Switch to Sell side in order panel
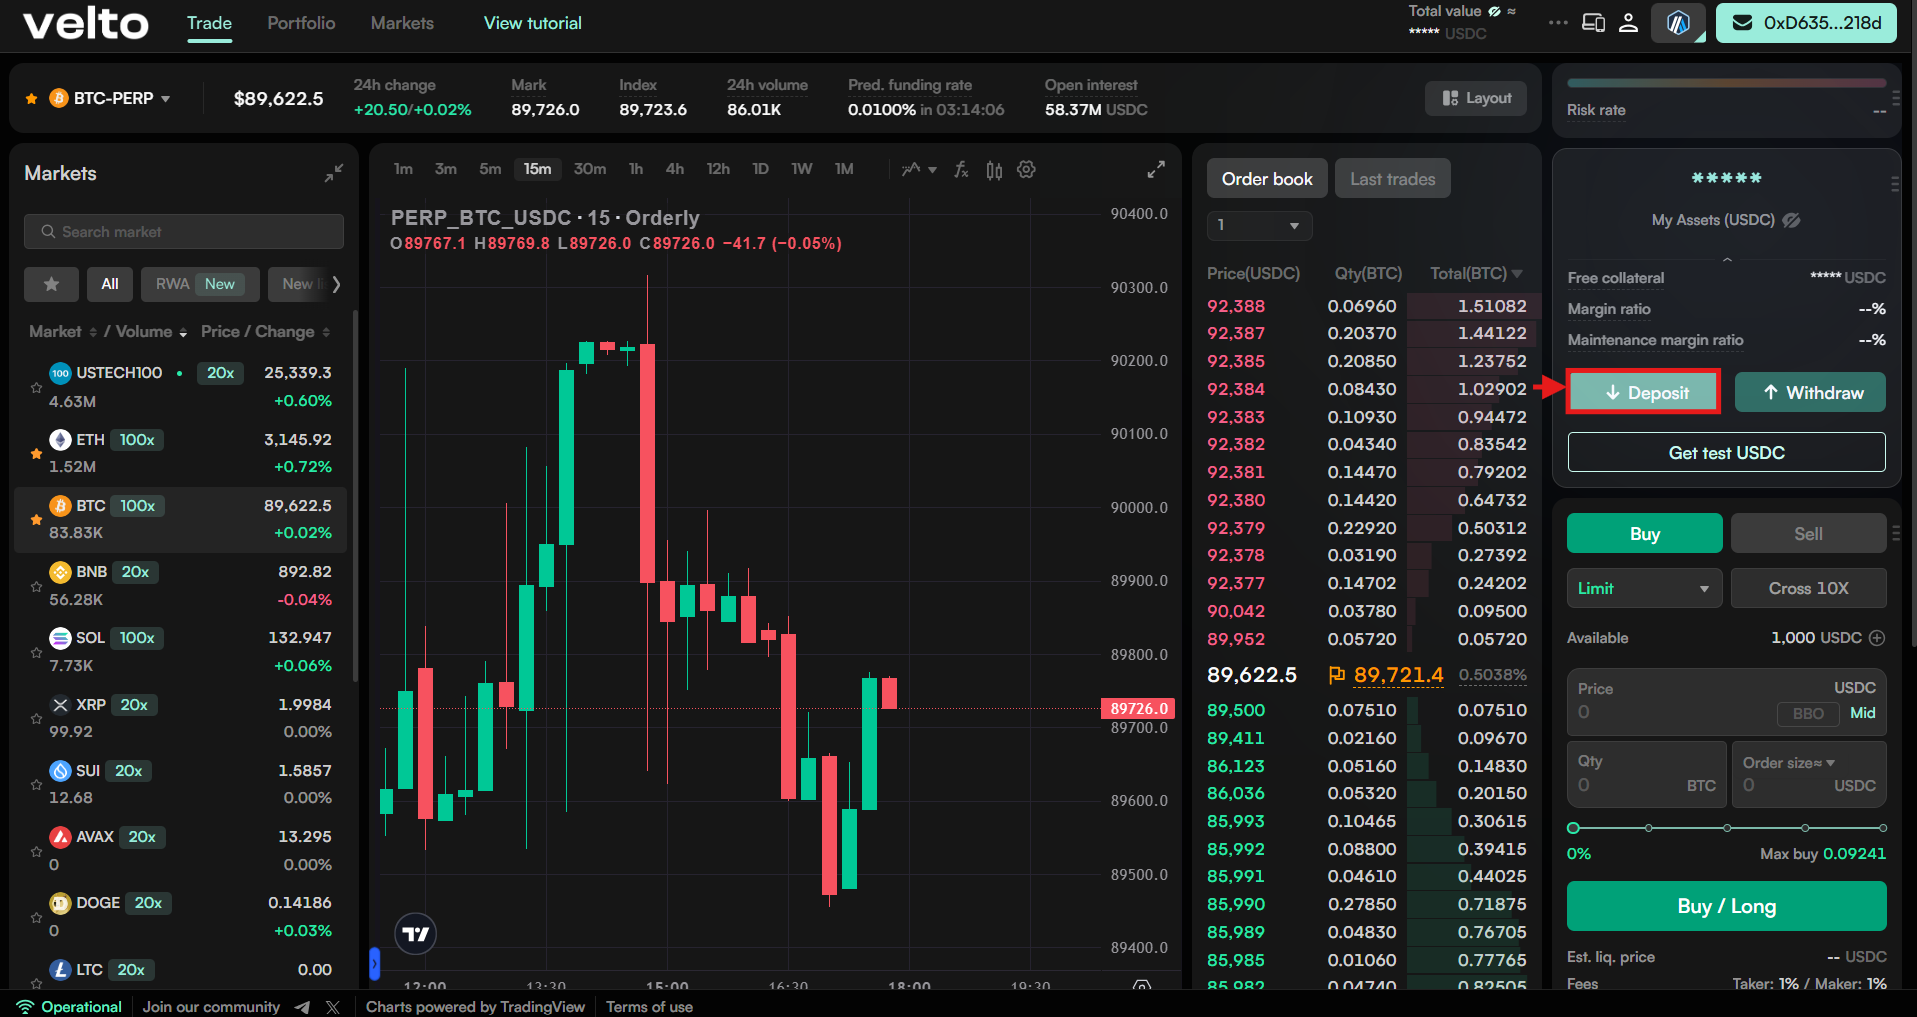The width and height of the screenshot is (1917, 1017). [1808, 533]
